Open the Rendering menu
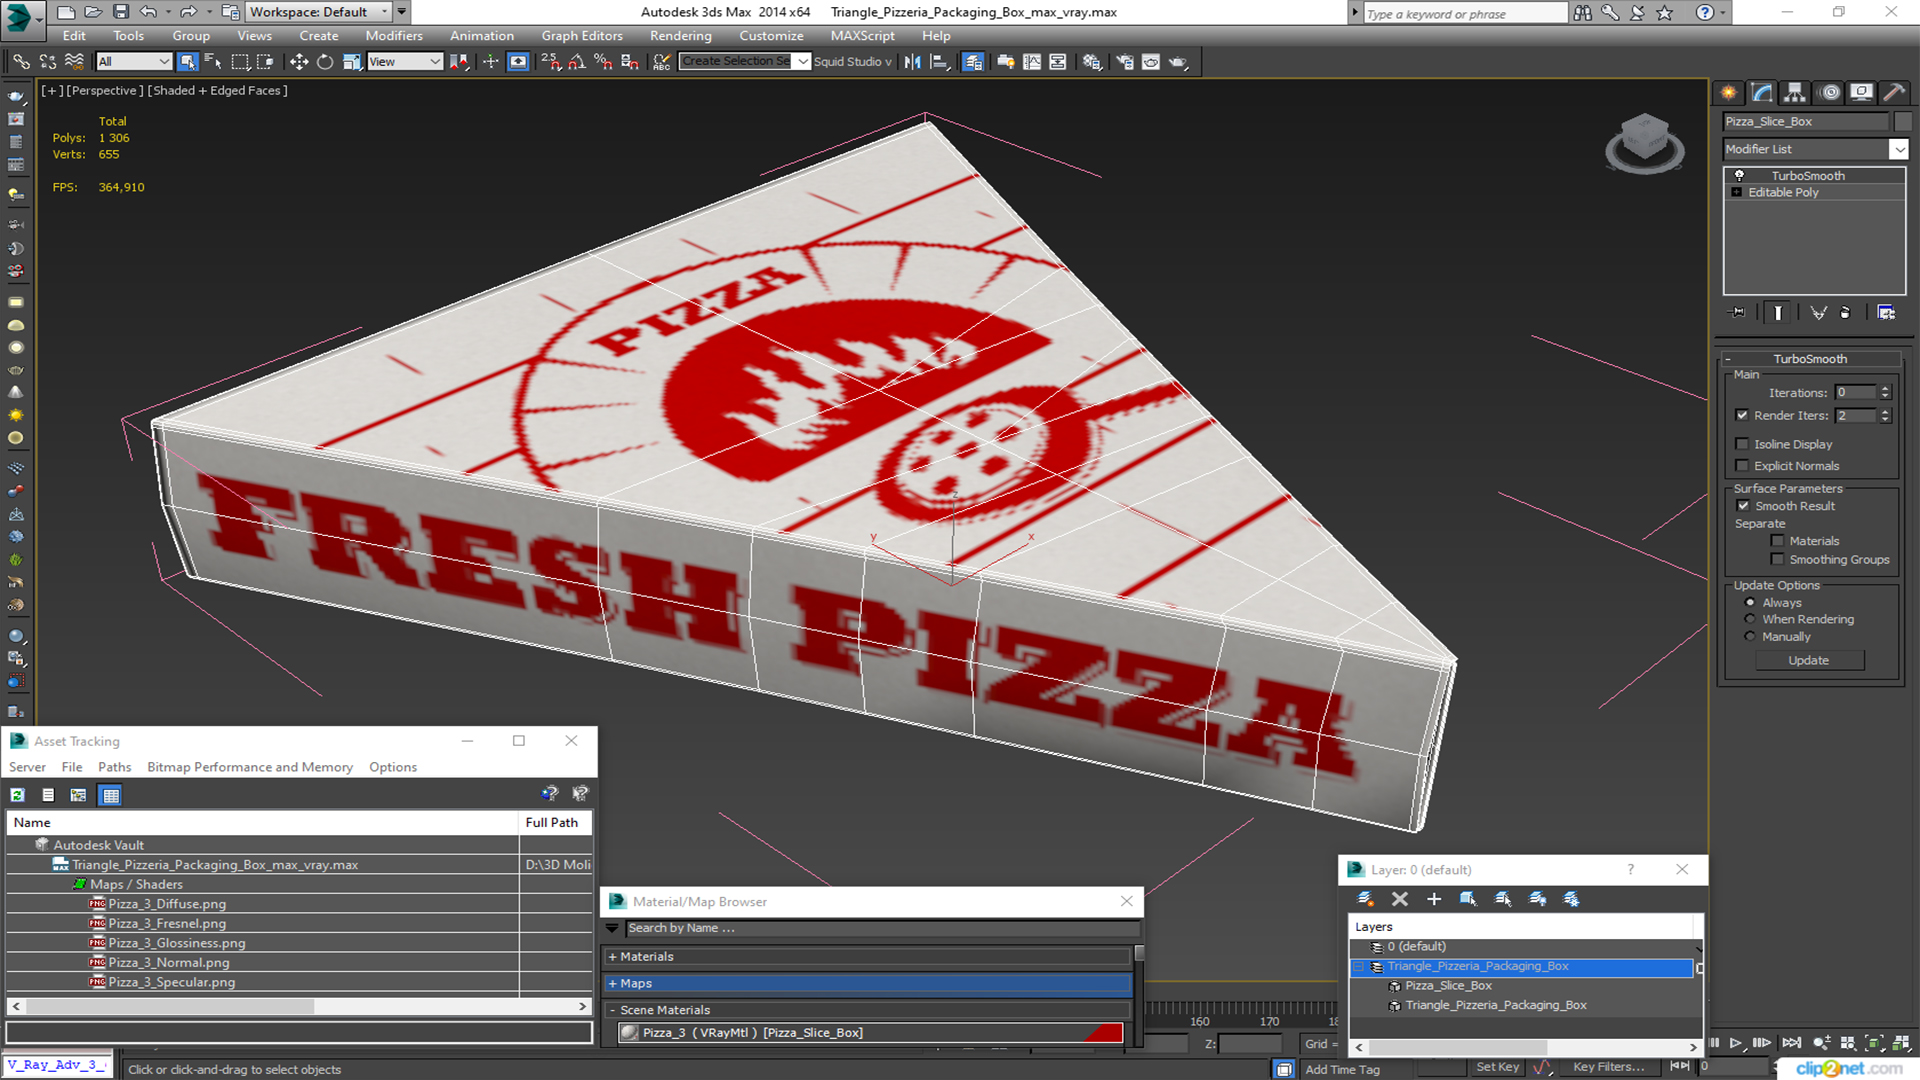 pos(680,36)
